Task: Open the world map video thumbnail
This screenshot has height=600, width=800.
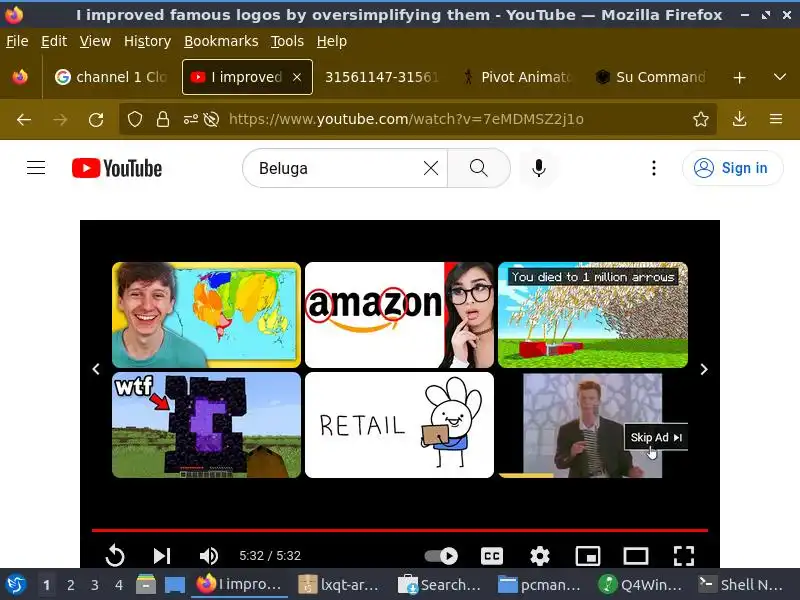Action: (x=206, y=315)
